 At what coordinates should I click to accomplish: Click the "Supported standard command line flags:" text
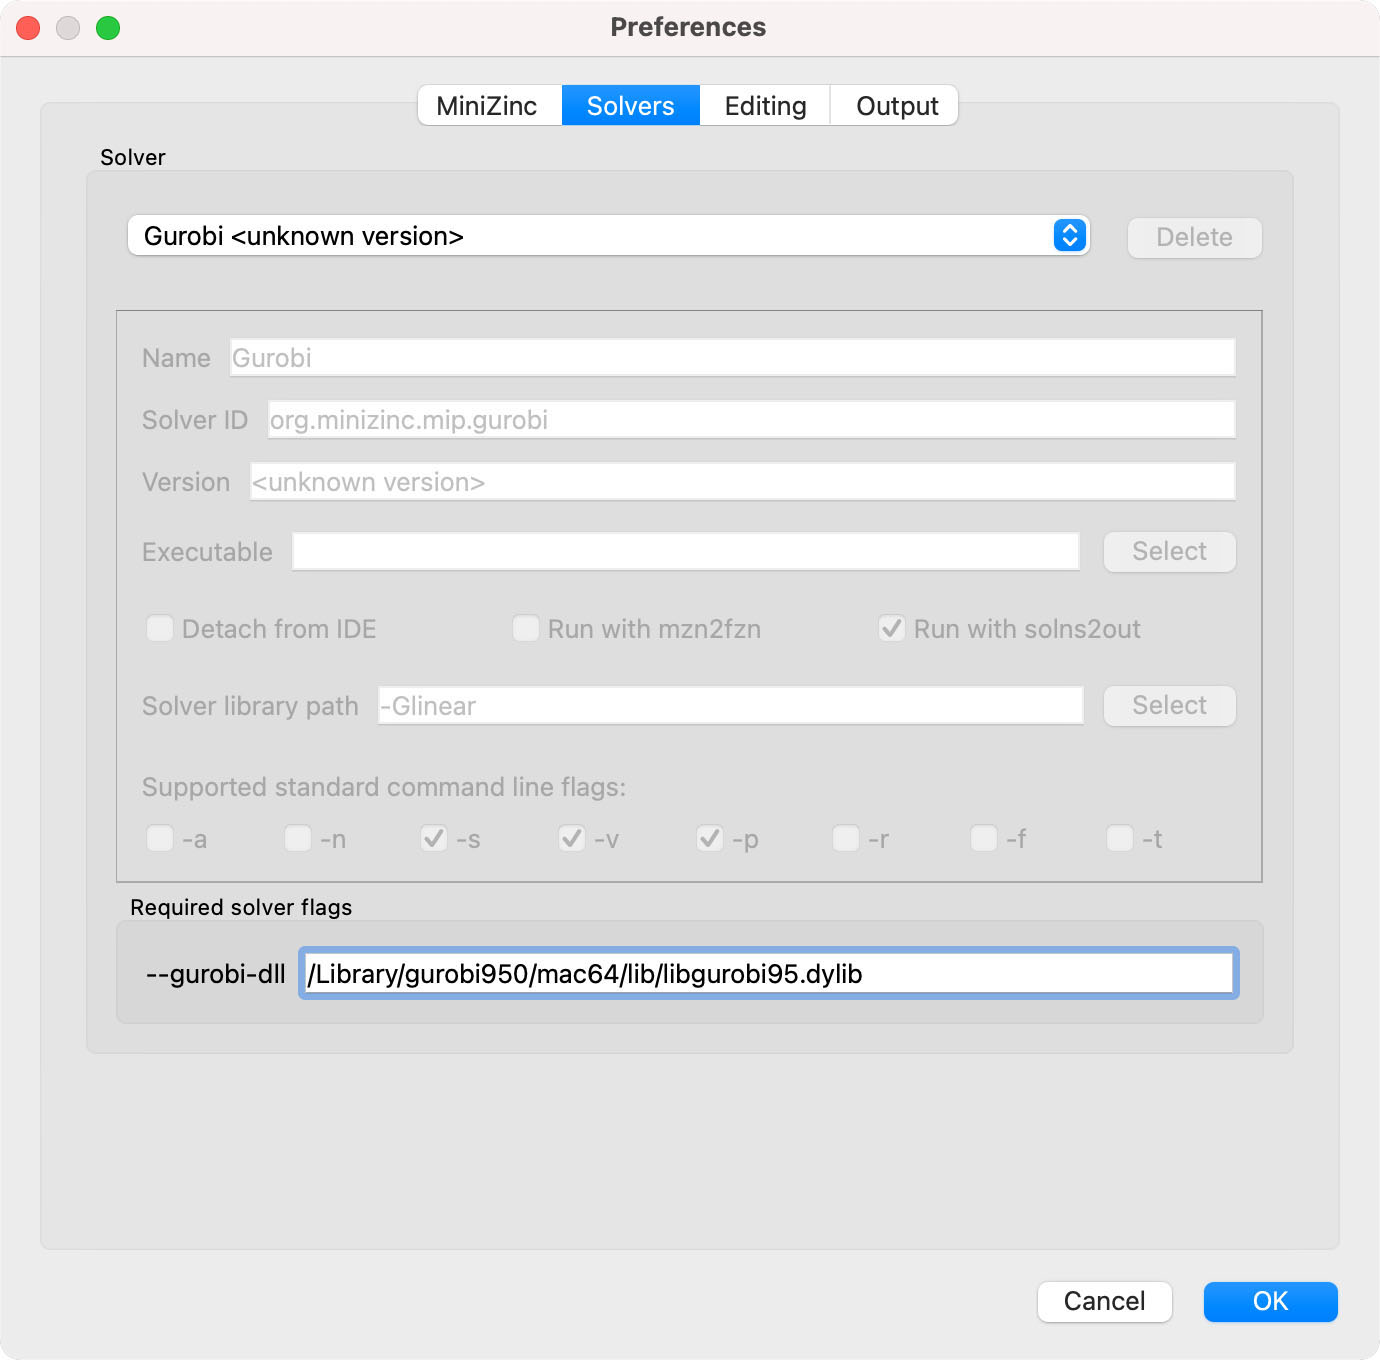[384, 787]
